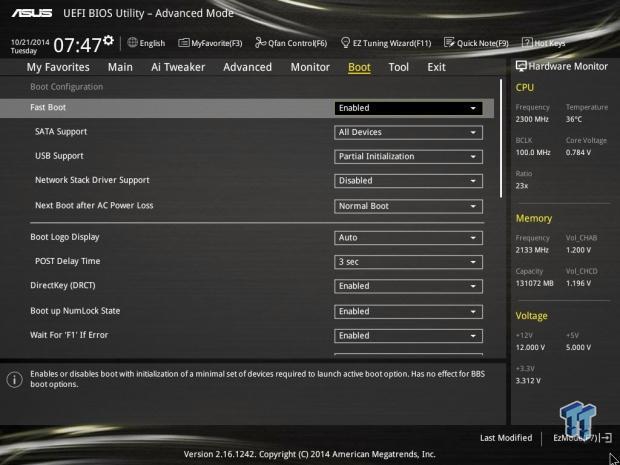This screenshot has width=620, height=465.
Task: Click the 3.312 V reading
Action: [x=528, y=381]
